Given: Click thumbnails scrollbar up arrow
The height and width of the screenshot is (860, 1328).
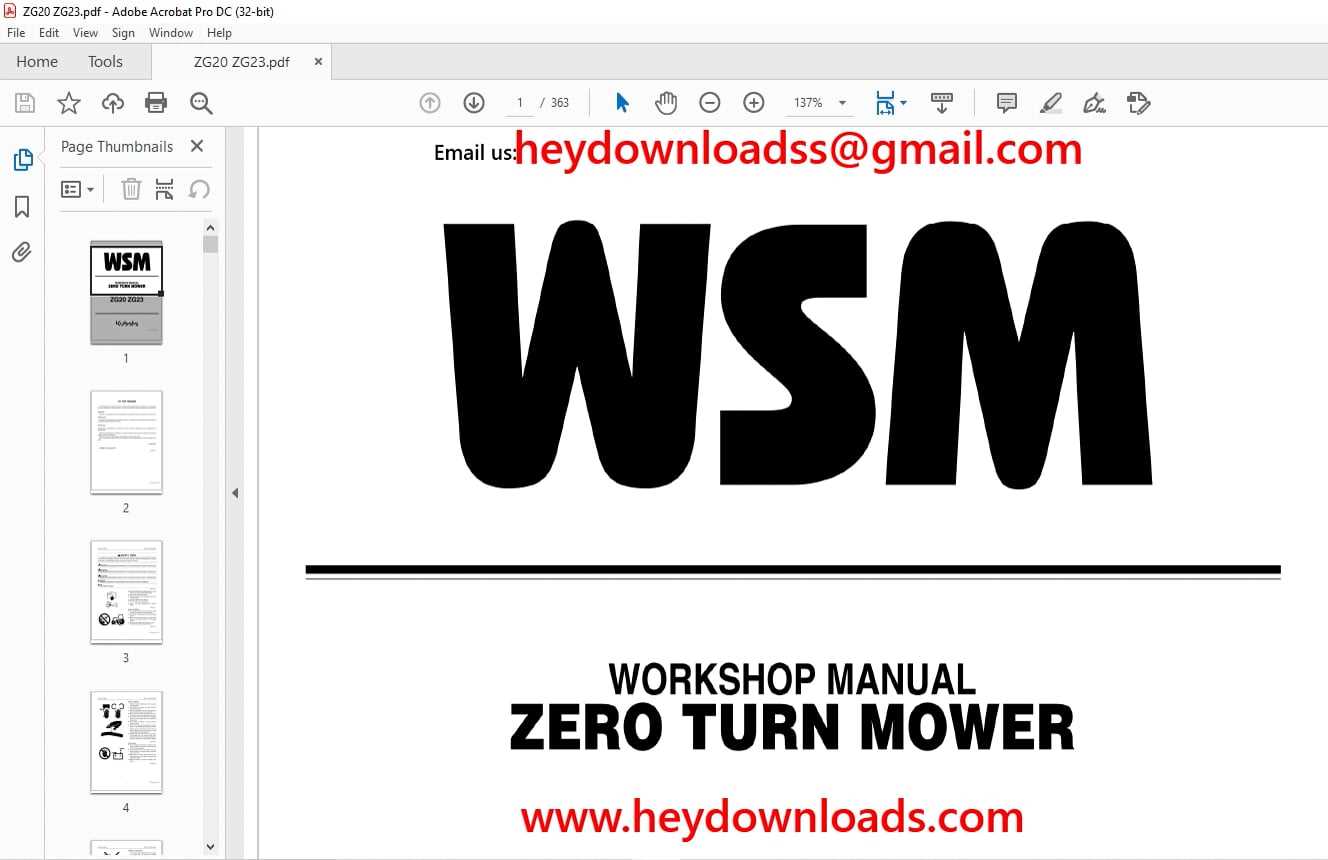Looking at the screenshot, I should pyautogui.click(x=210, y=226).
